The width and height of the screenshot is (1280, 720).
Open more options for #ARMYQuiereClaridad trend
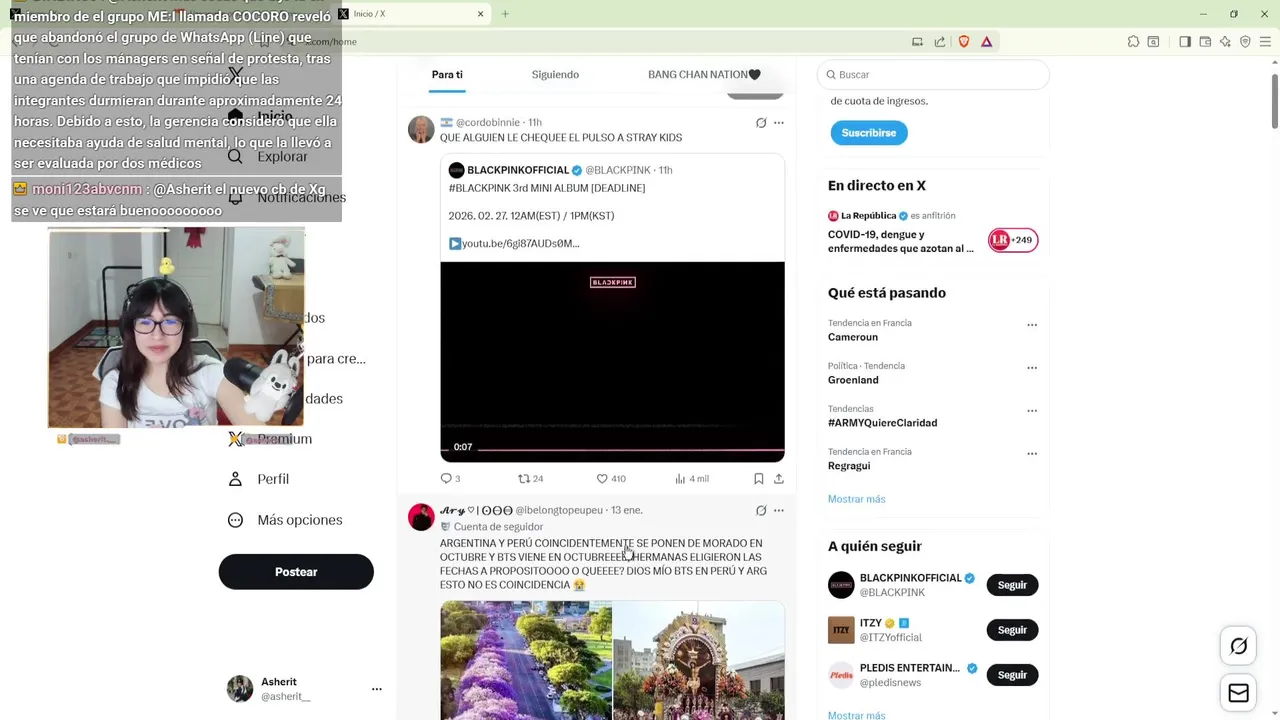(1032, 411)
